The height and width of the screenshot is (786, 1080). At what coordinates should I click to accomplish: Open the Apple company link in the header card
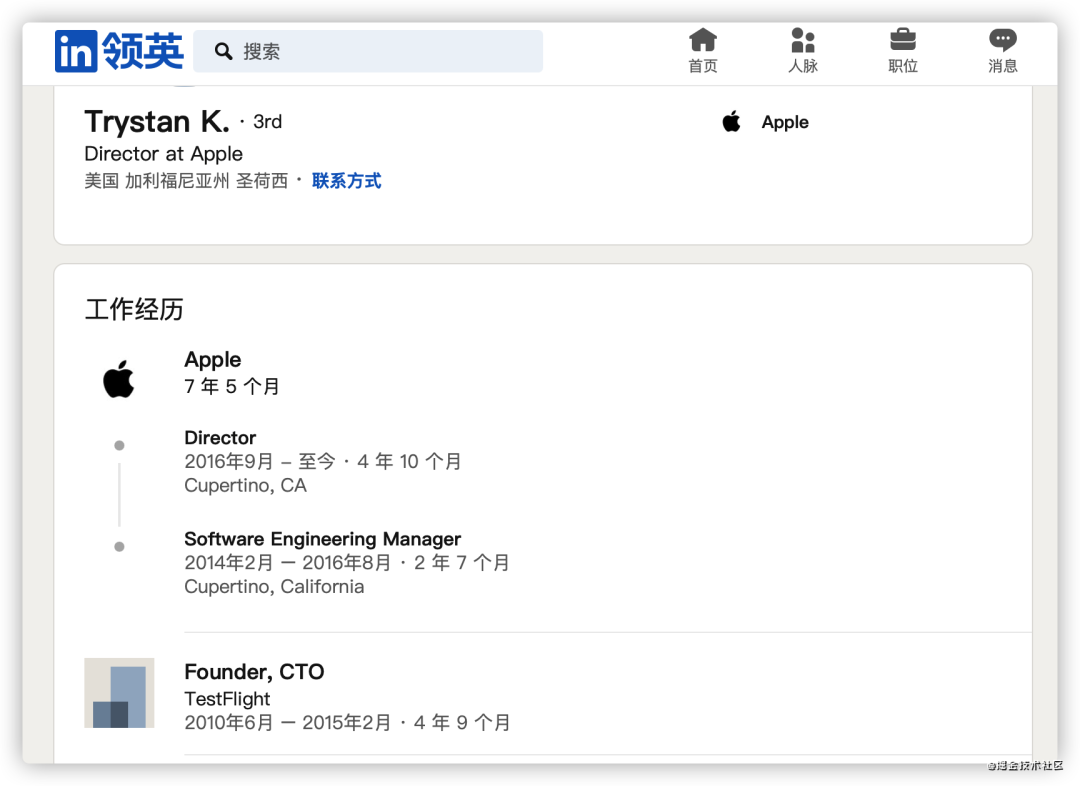[785, 123]
